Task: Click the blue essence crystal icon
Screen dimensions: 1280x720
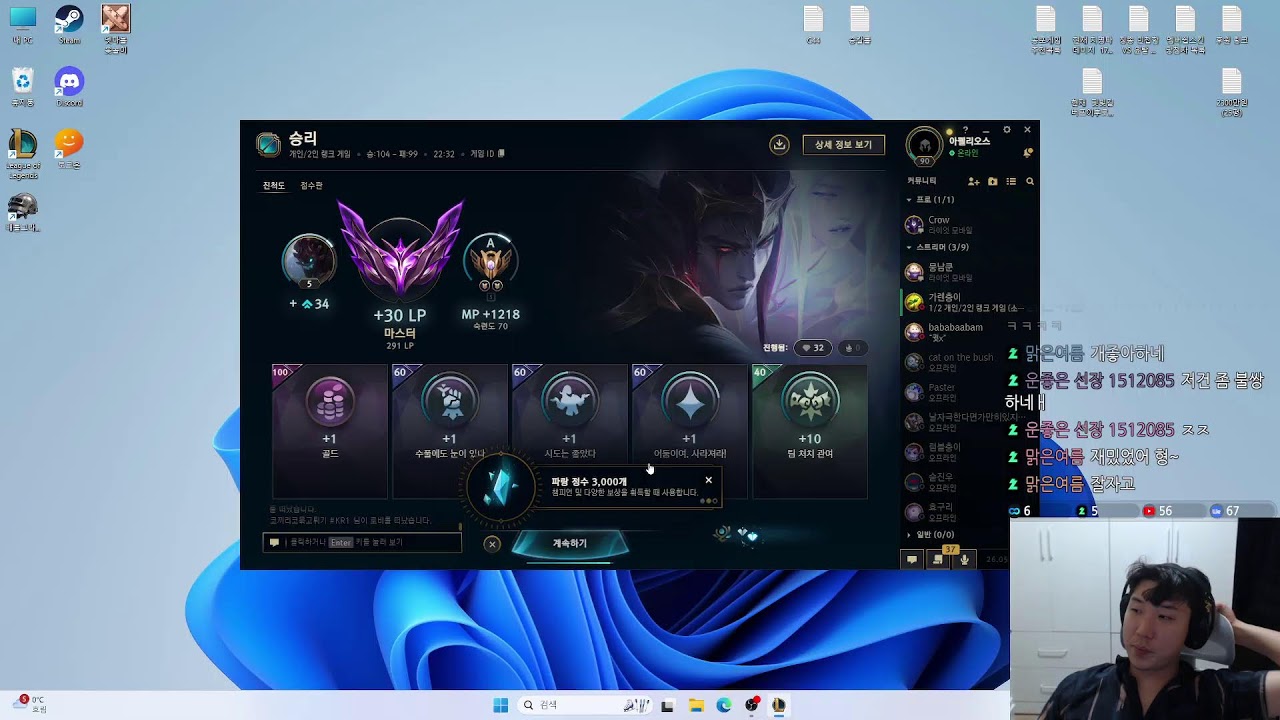Action: [501, 489]
